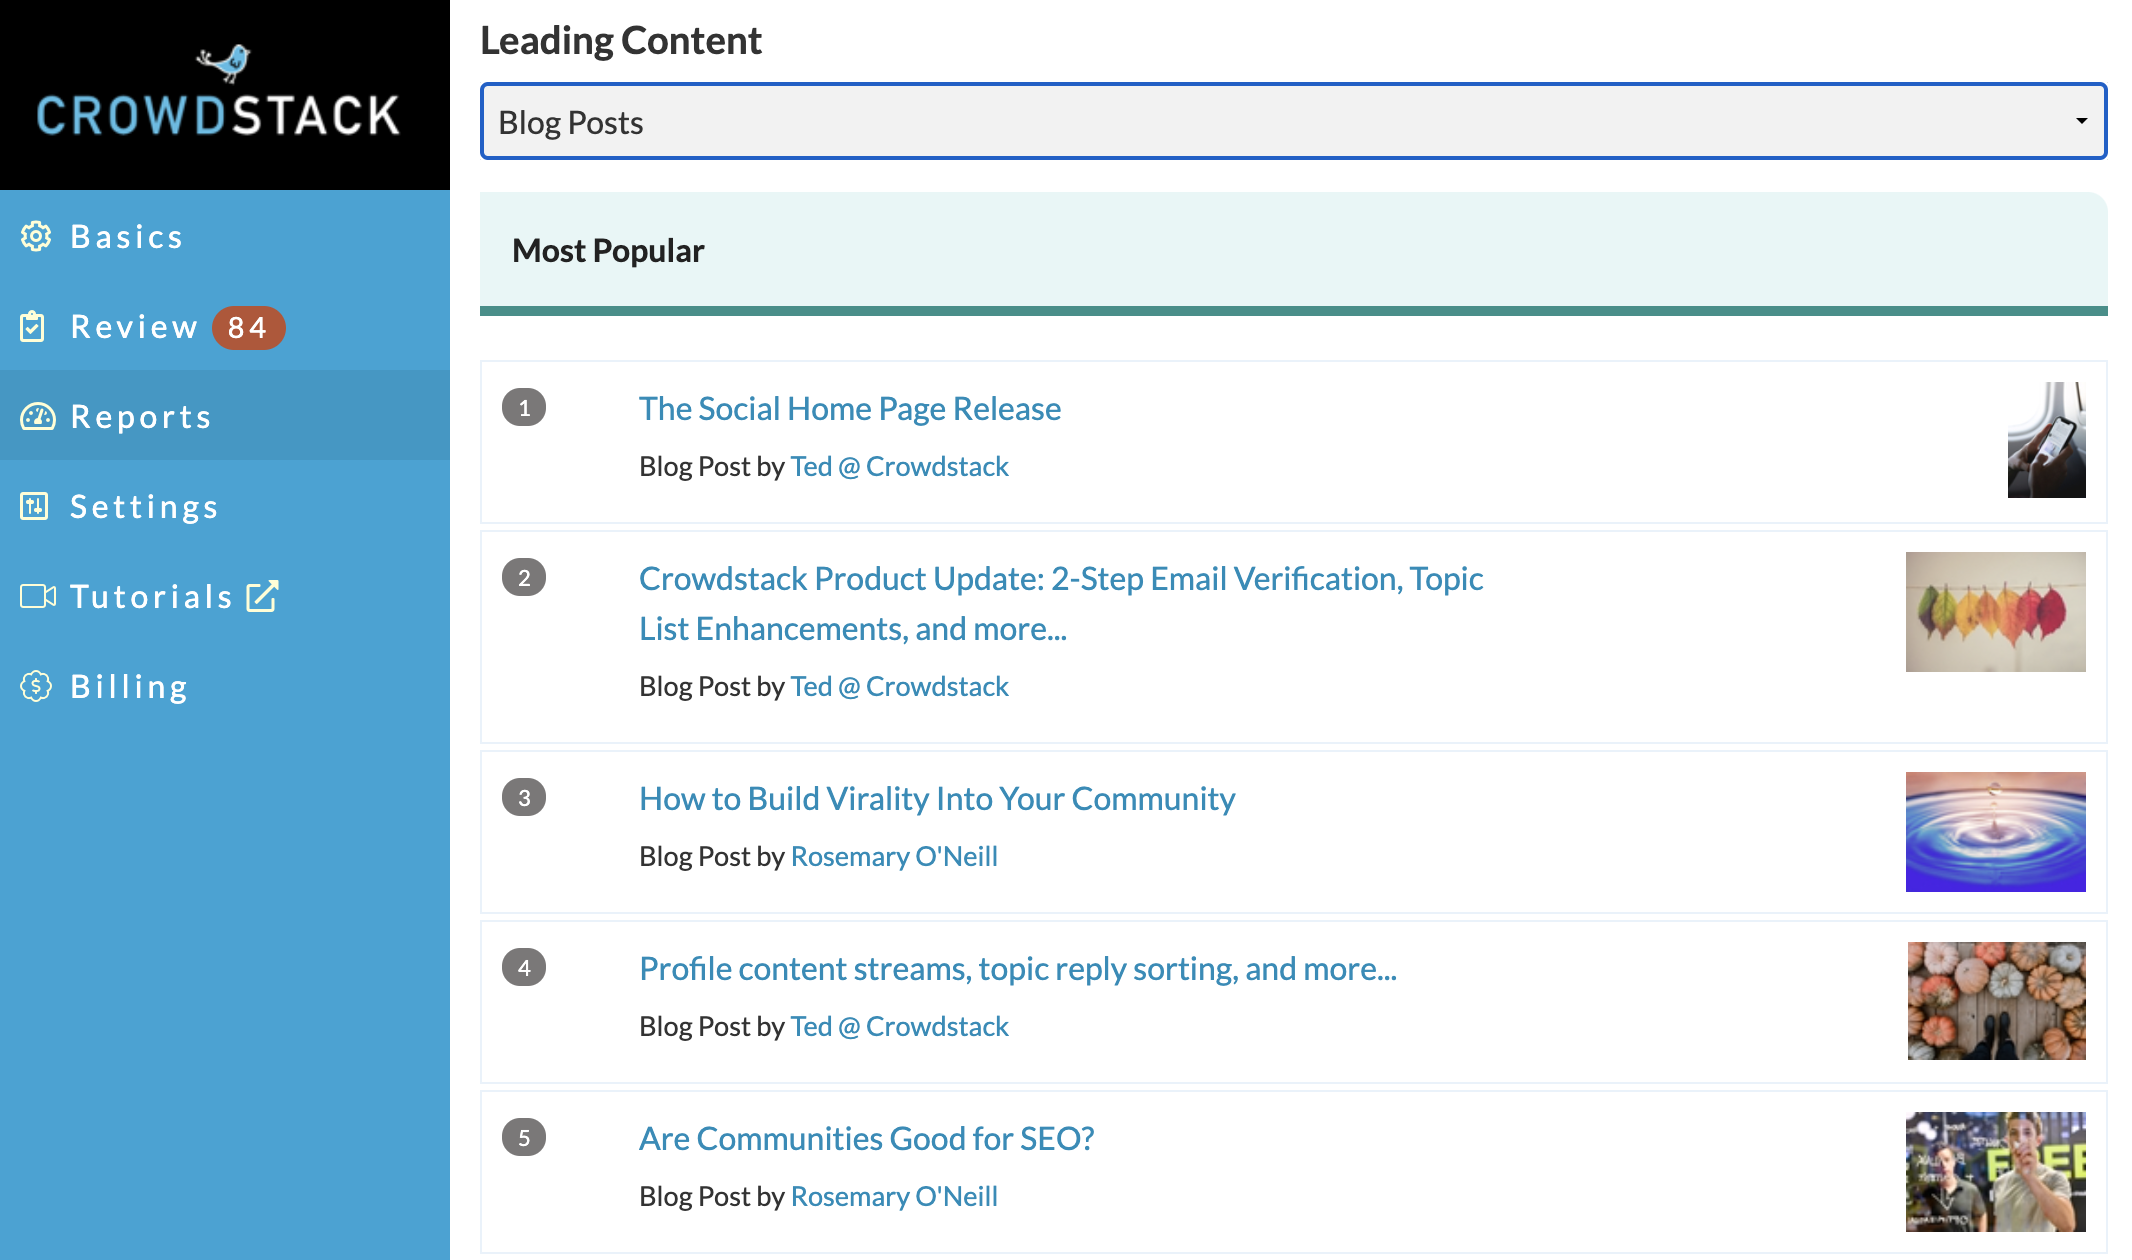2132x1260 pixels.
Task: Click the Tutorials external link icon
Action: click(262, 596)
